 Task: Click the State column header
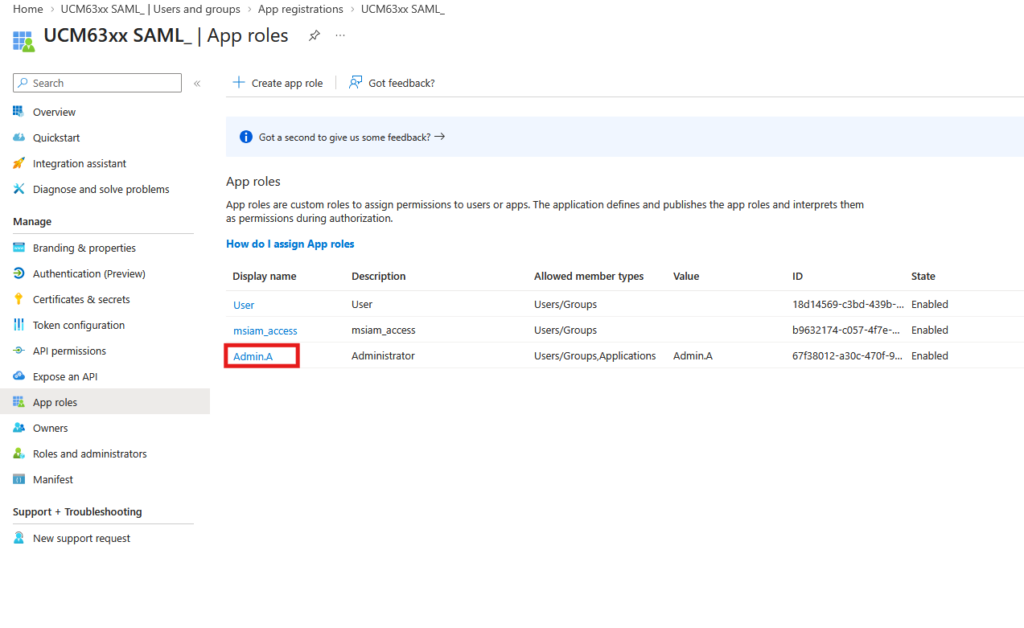[923, 276]
